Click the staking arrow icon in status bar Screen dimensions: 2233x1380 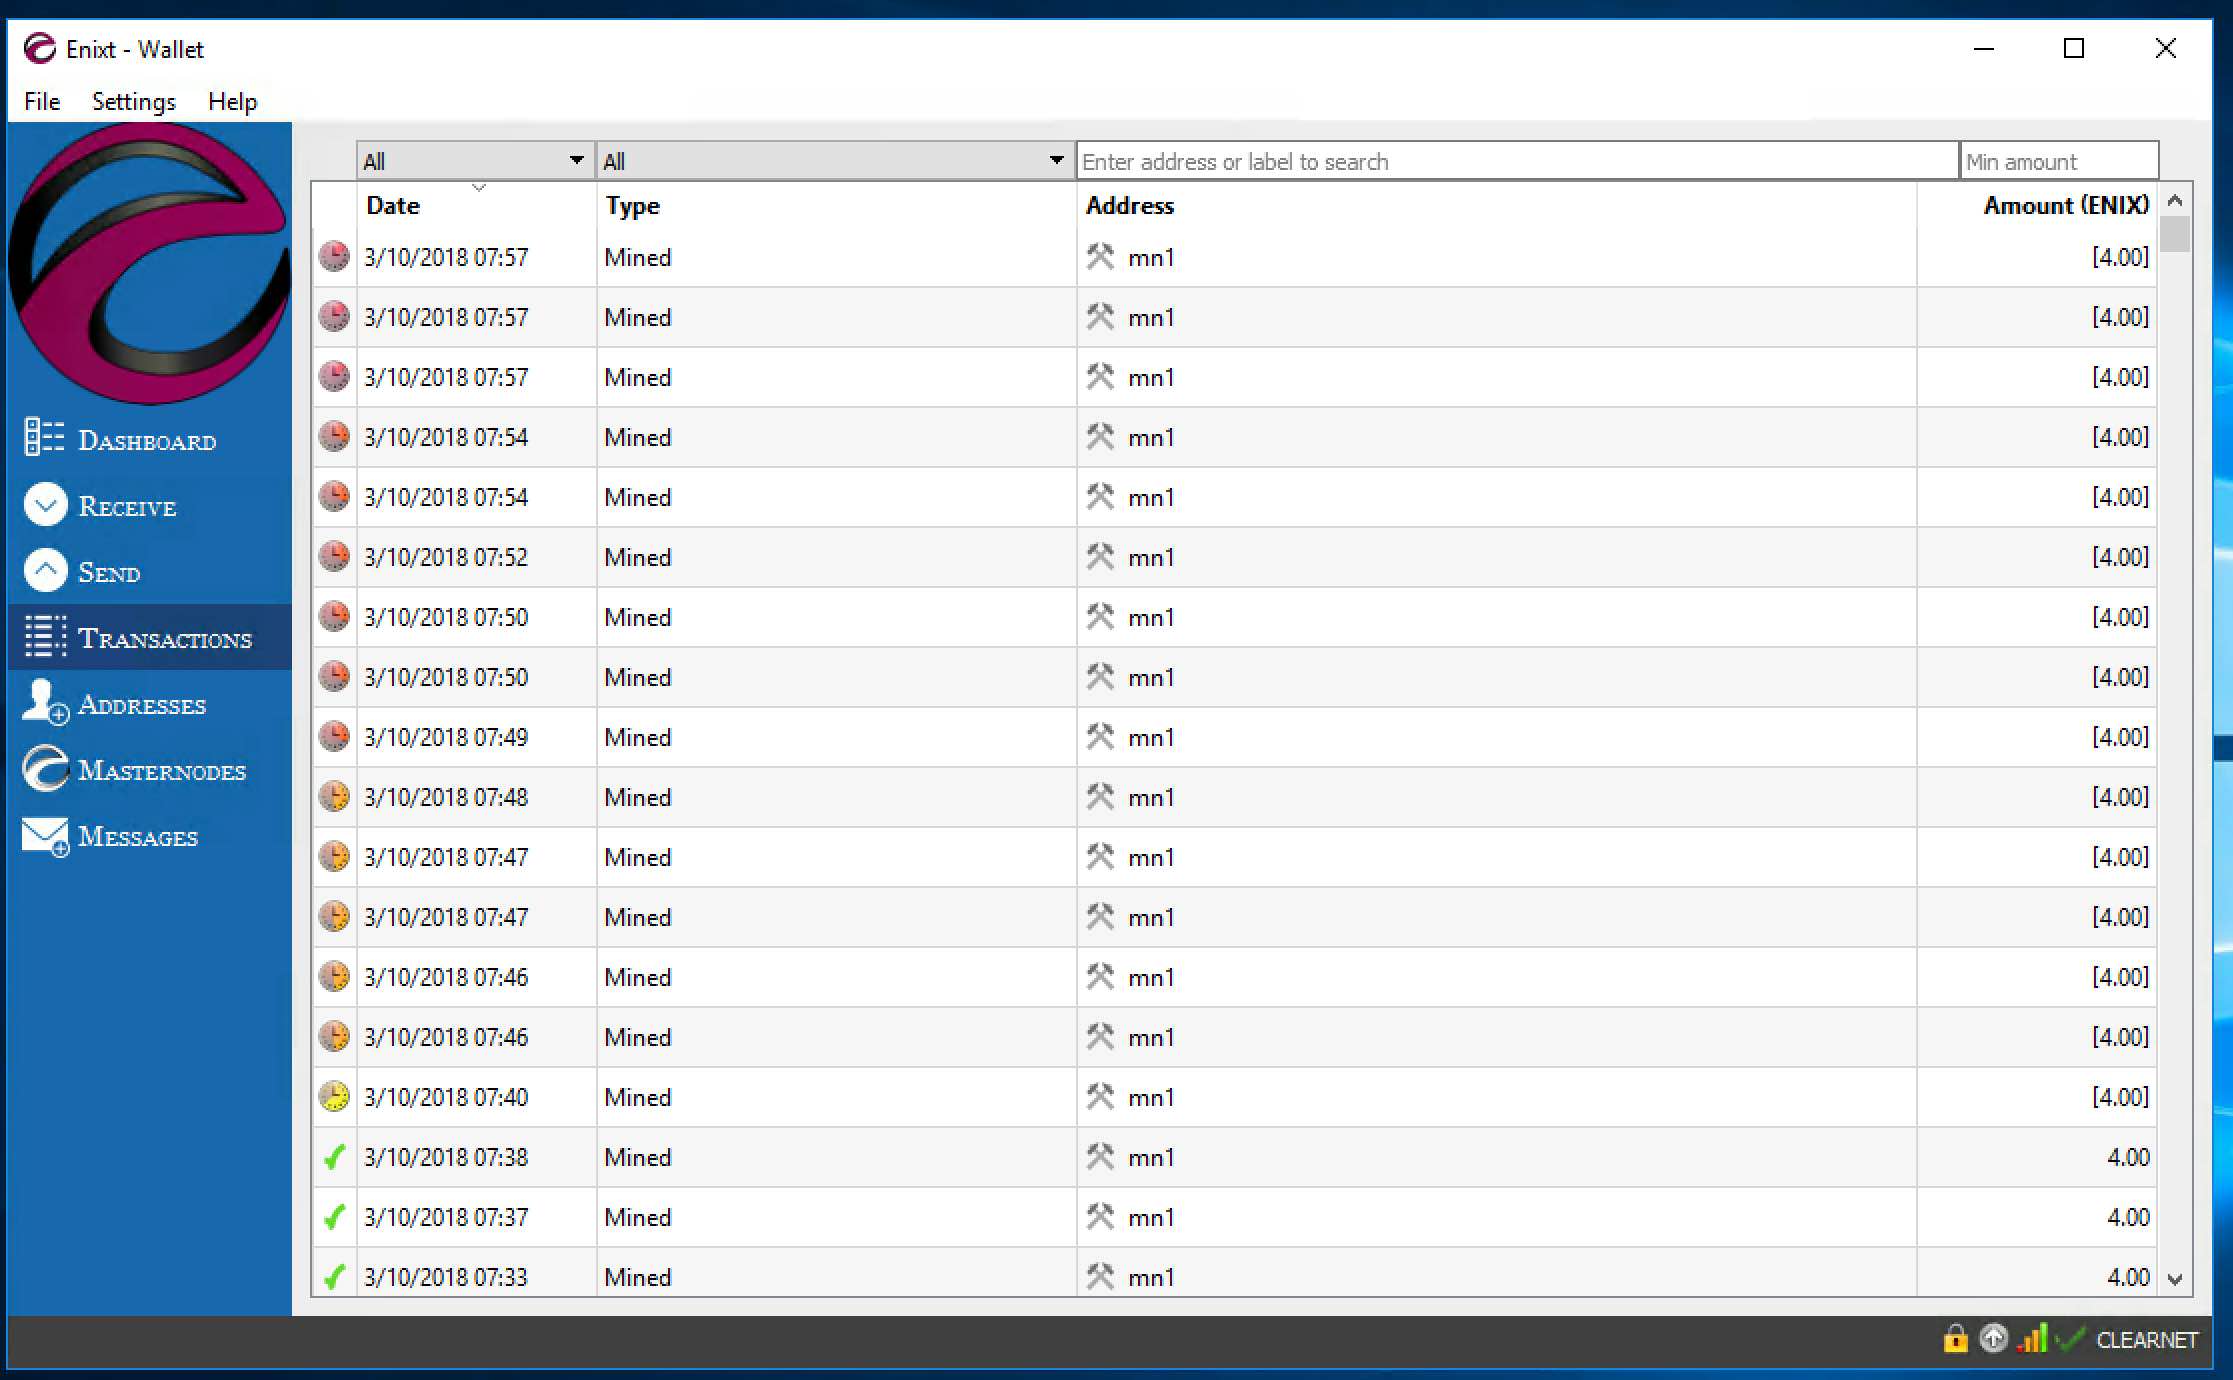1993,1338
